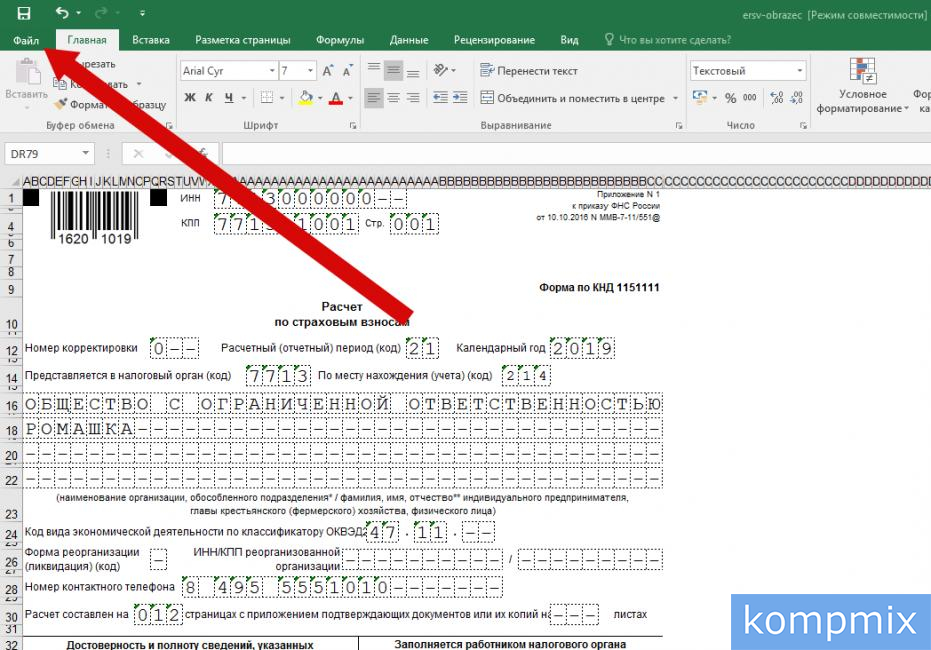This screenshot has width=931, height=650.
Task: Toggle italic formatting (К)
Action: click(209, 97)
